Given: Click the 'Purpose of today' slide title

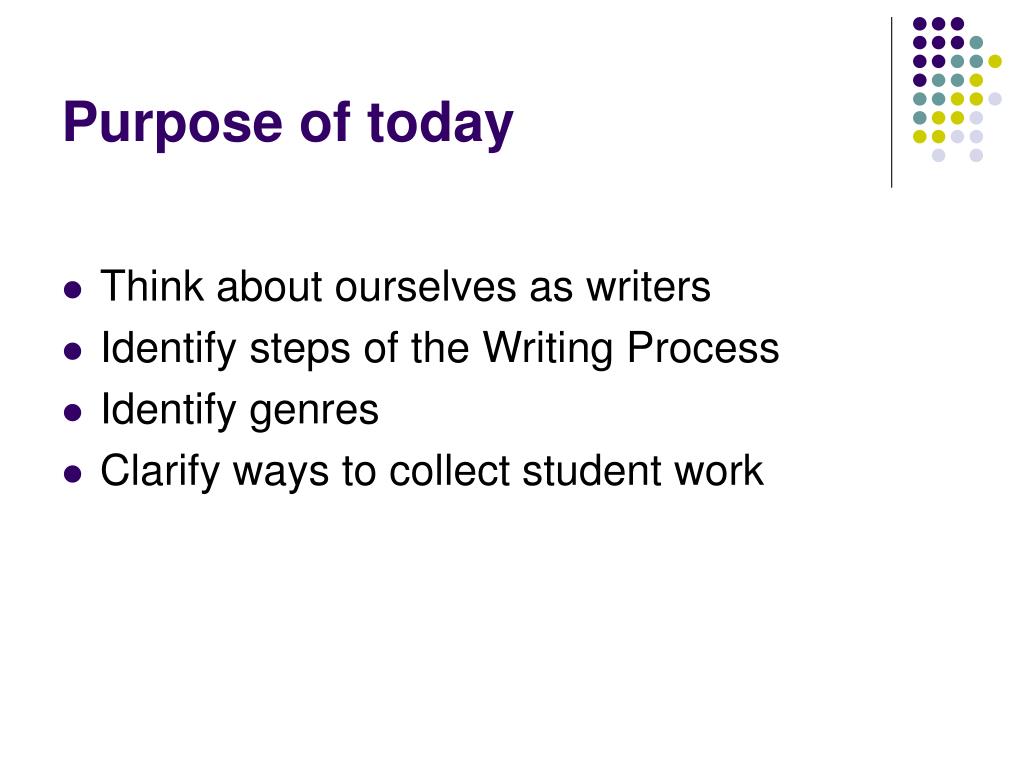Looking at the screenshot, I should pyautogui.click(x=288, y=123).
